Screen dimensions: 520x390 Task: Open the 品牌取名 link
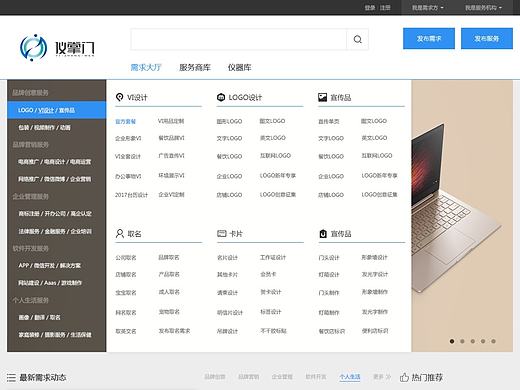point(169,257)
